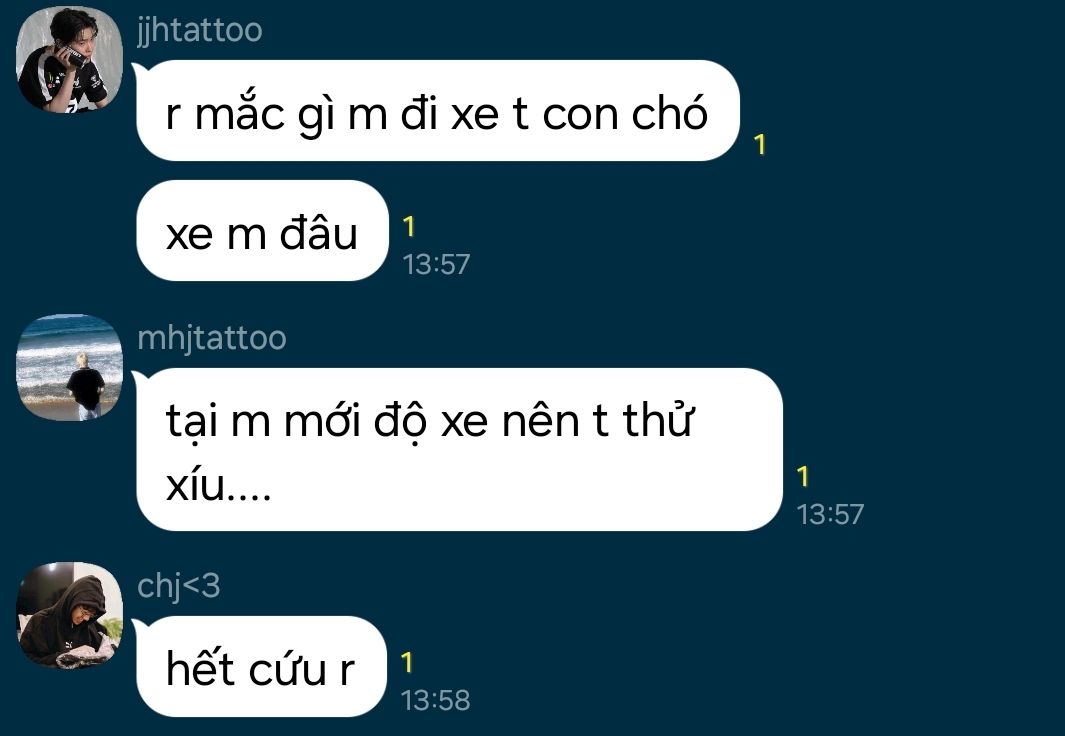The image size is (1065, 736).
Task: Open mhjtattoo's beach profile picture
Action: [69, 367]
